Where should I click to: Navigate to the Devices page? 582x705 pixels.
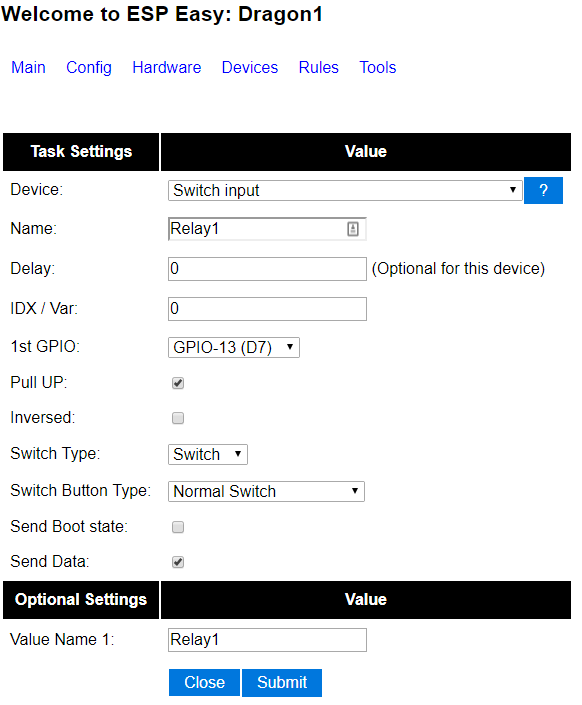coord(250,67)
